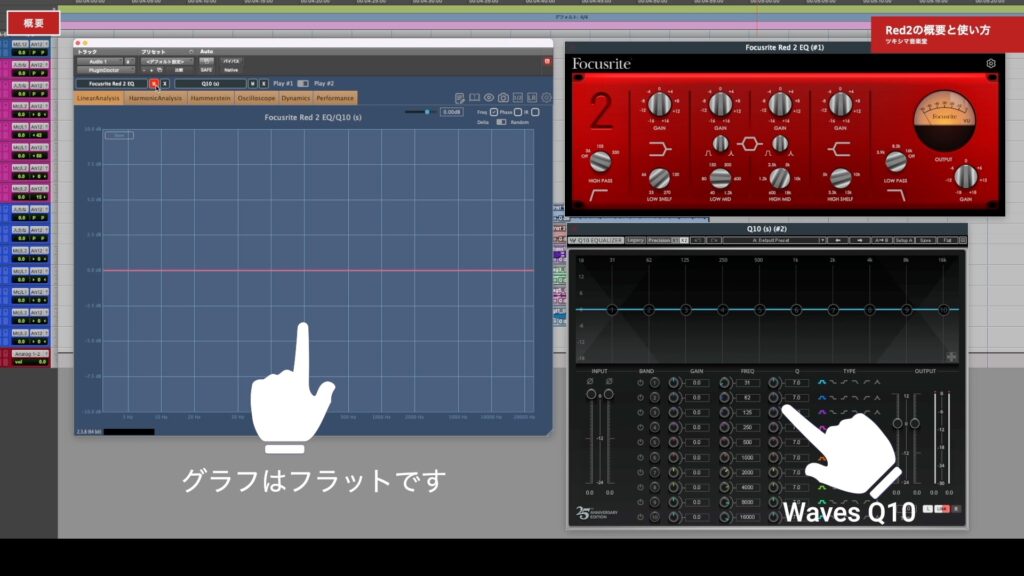Click Q10 band 1 frequency value field
Screen dimensions: 1024x576
tap(747, 383)
